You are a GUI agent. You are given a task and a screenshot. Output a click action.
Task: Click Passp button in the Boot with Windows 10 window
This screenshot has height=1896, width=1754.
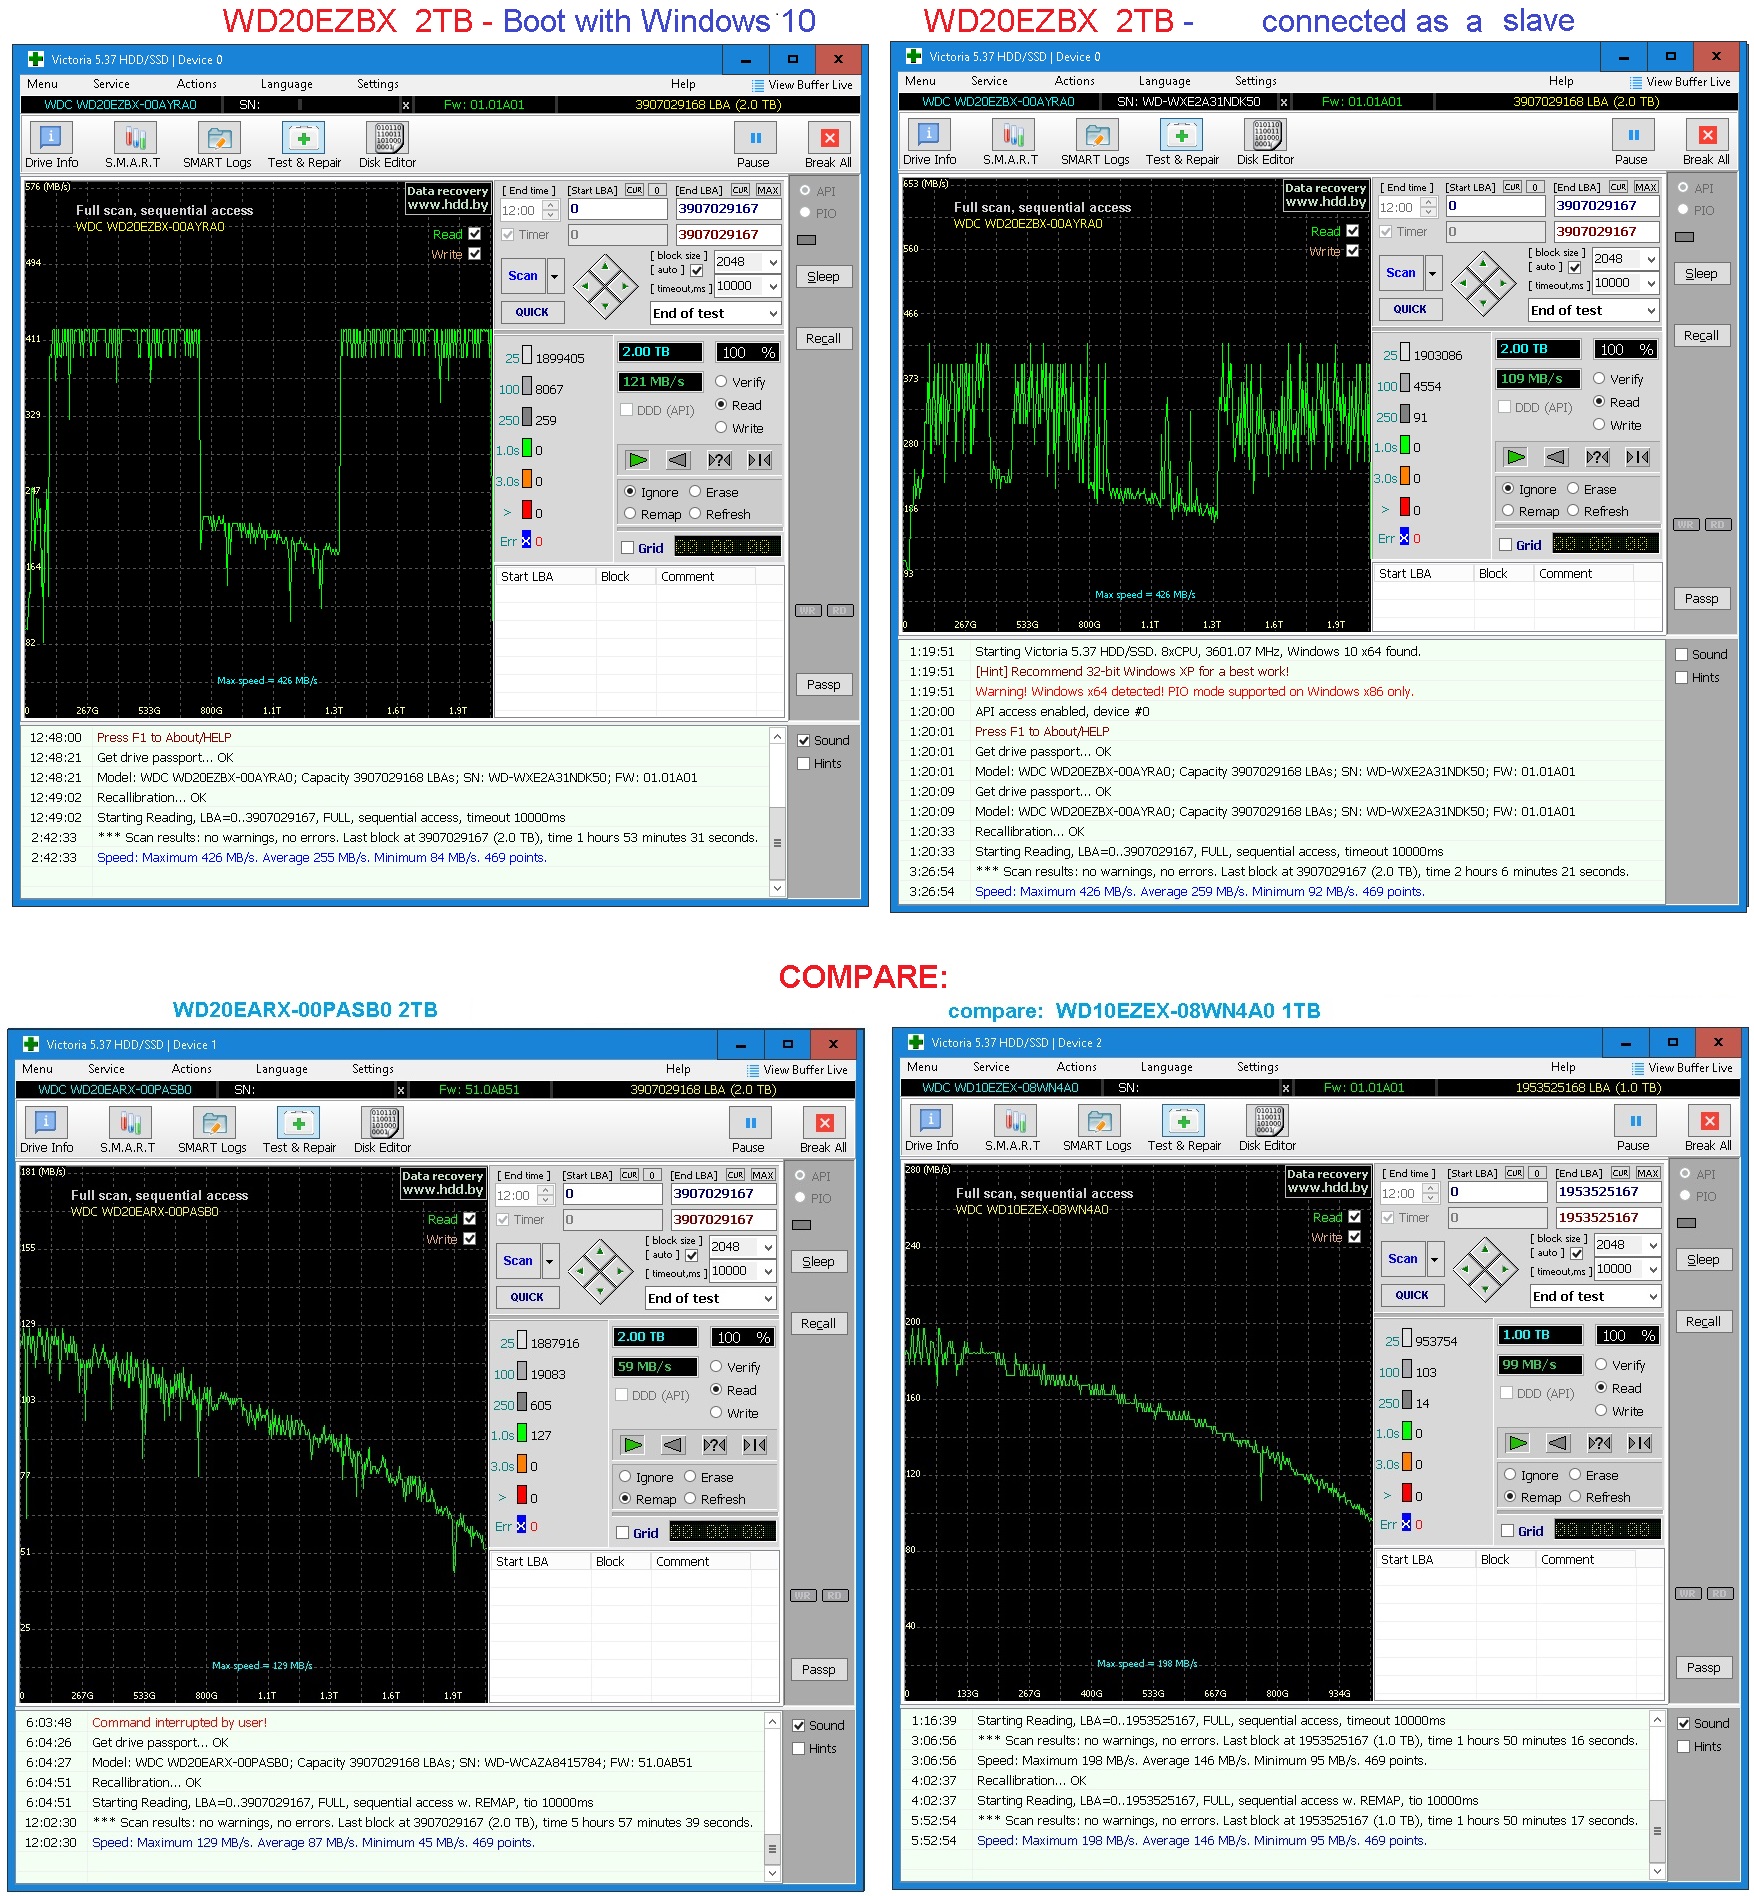[823, 685]
